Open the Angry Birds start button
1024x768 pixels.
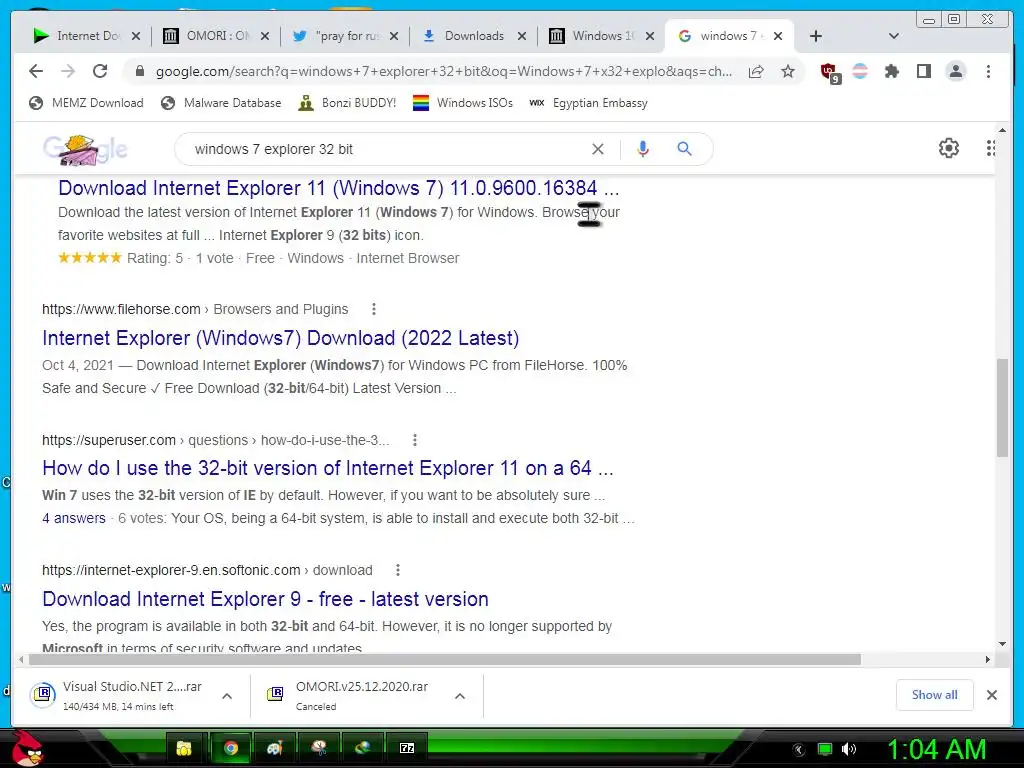coord(27,747)
